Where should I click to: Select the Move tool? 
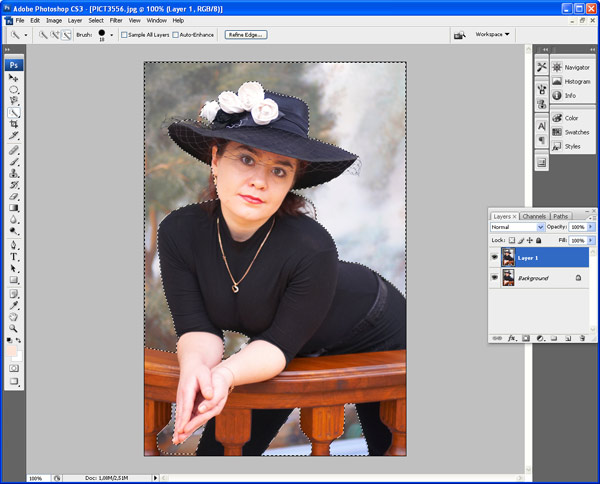[14, 77]
